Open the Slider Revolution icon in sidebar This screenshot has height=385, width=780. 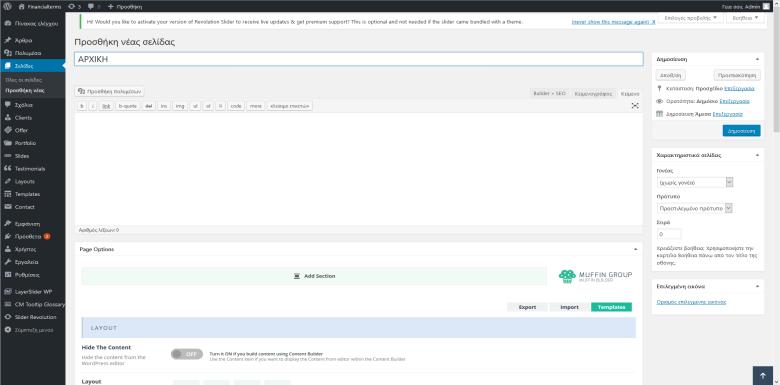[7, 317]
